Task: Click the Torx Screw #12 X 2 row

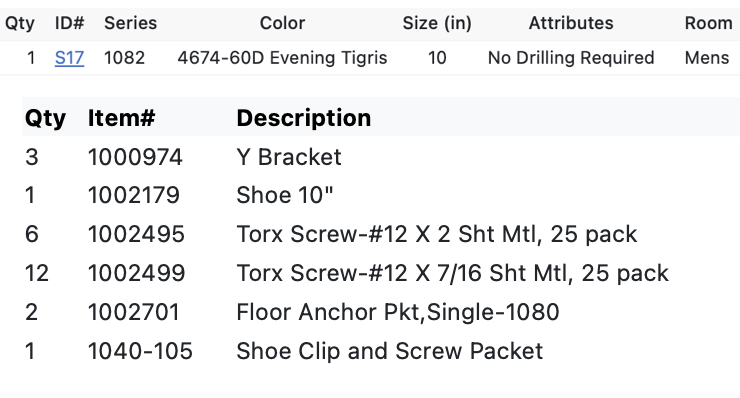Action: [380, 234]
